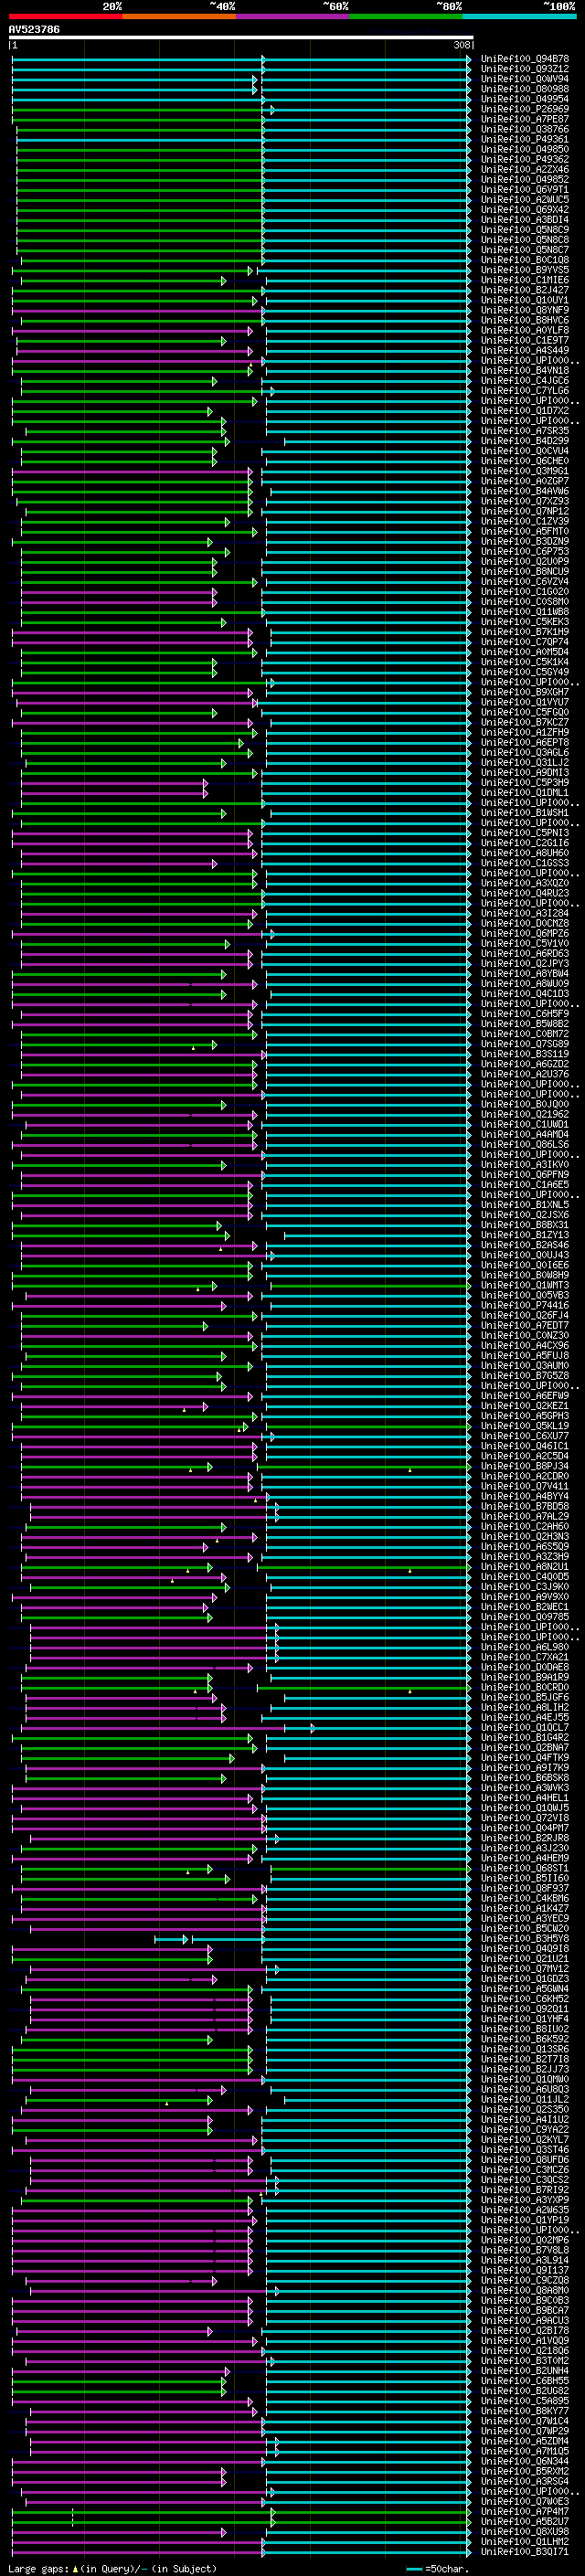Click the UniRef100_O80988 label

click(525, 89)
